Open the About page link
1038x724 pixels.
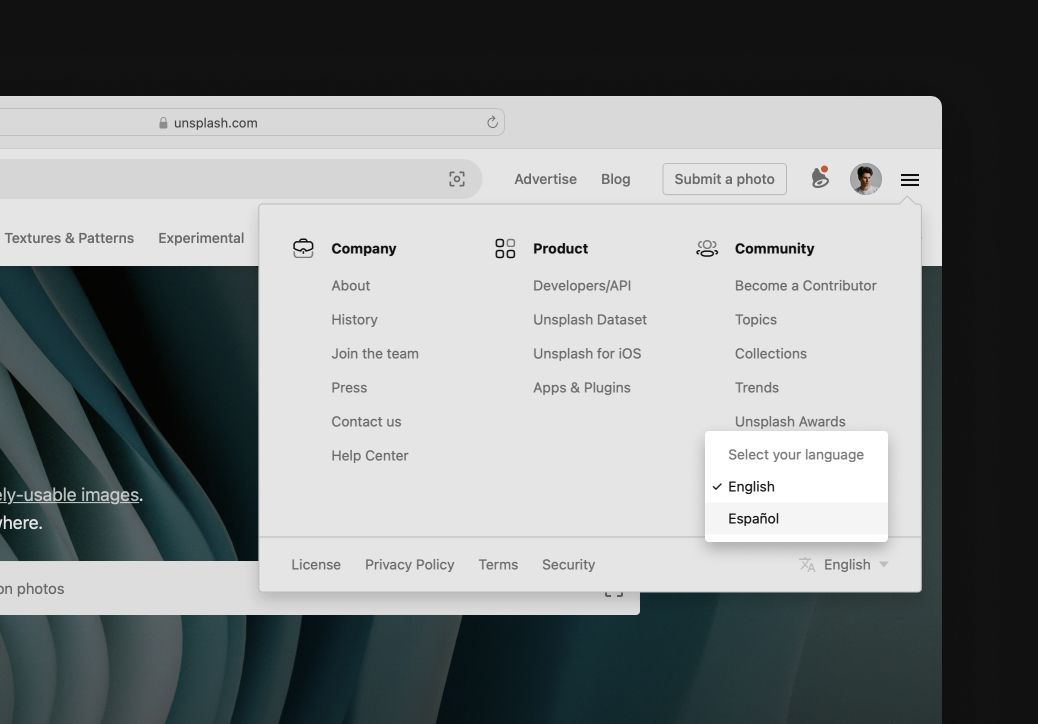[351, 286]
